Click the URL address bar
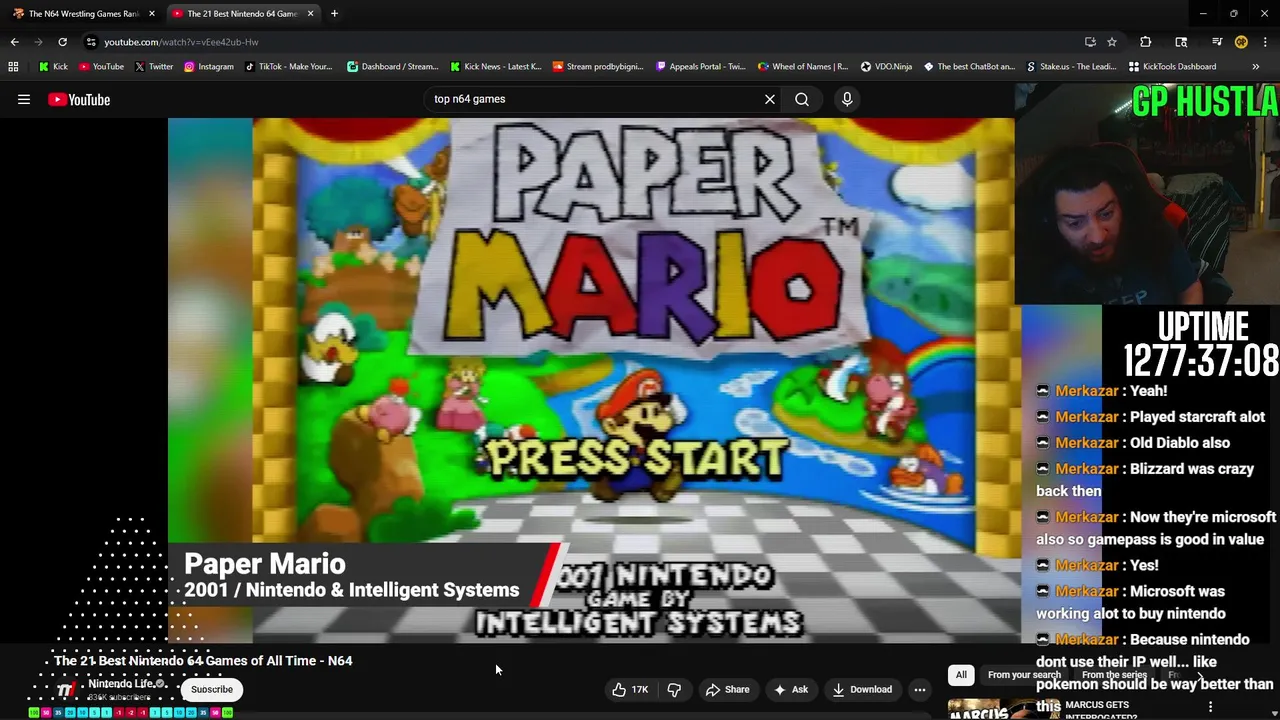This screenshot has width=1280, height=720. pos(580,42)
